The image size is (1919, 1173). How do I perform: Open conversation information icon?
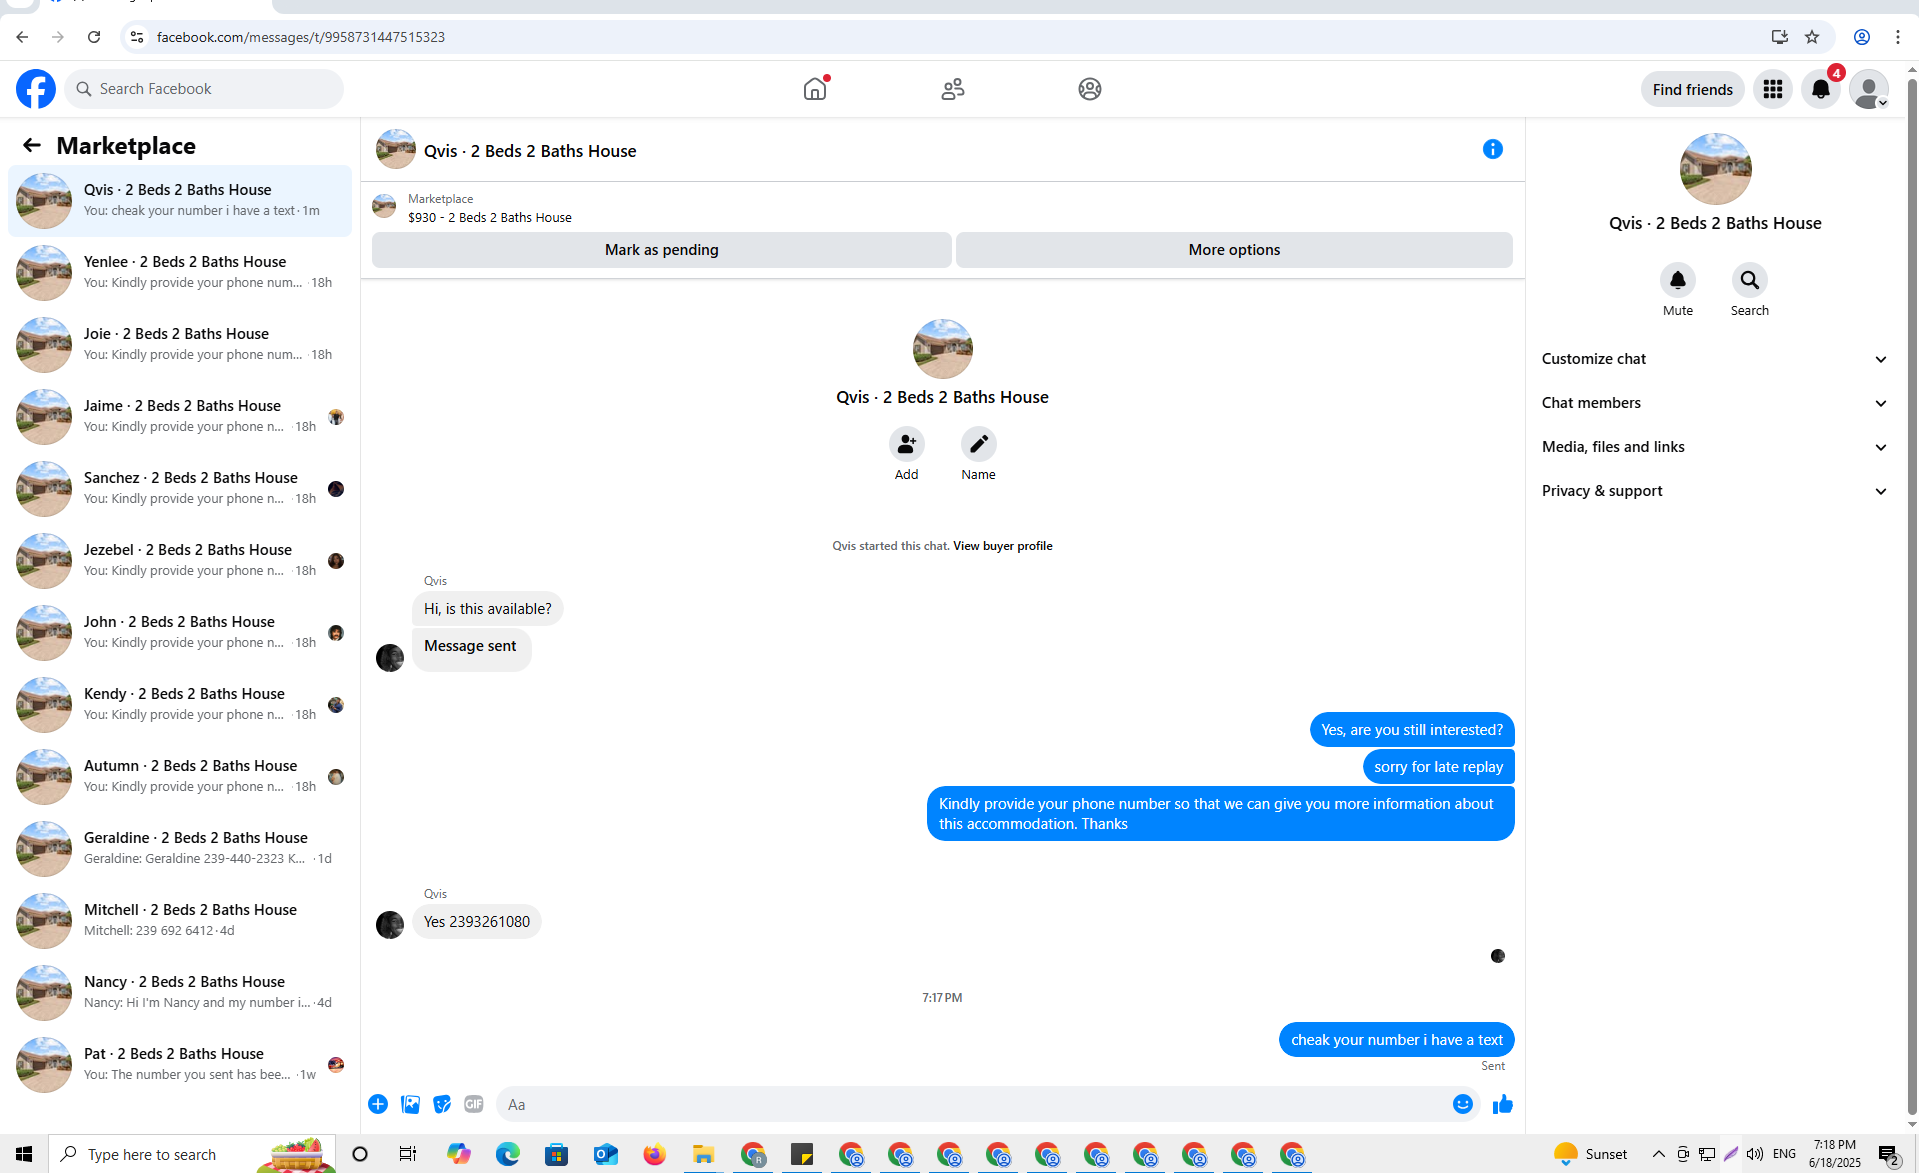[x=1493, y=149]
